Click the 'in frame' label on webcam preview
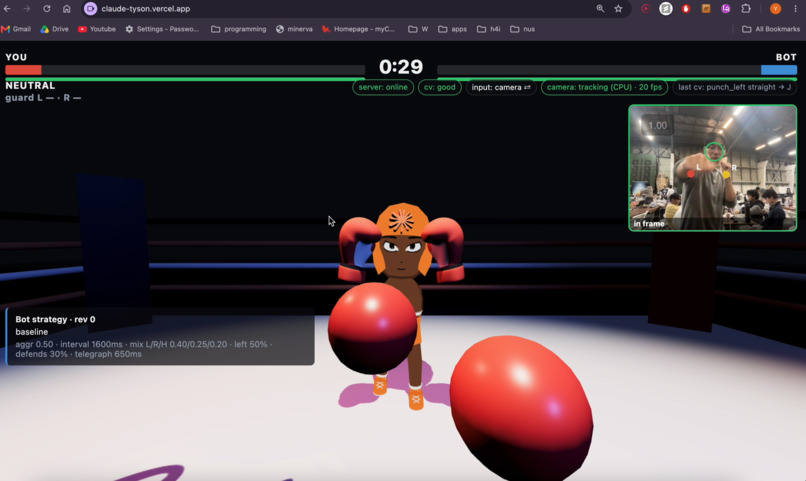Screen dimensions: 806x481 tap(649, 224)
